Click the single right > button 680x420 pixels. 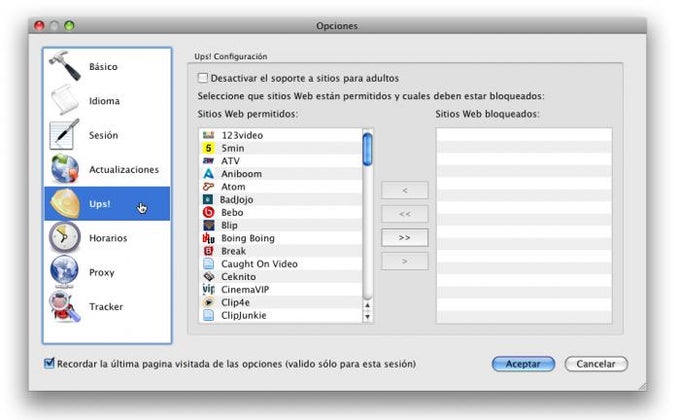click(x=405, y=261)
